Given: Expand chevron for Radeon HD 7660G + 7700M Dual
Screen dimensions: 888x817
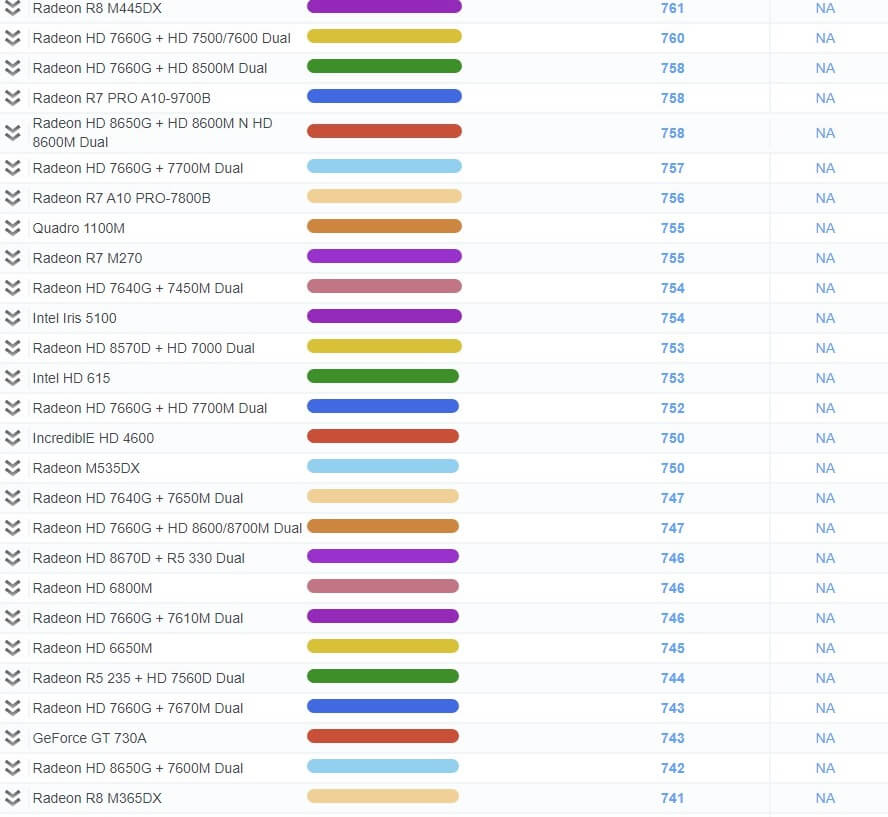Looking at the screenshot, I should pos(12,168).
